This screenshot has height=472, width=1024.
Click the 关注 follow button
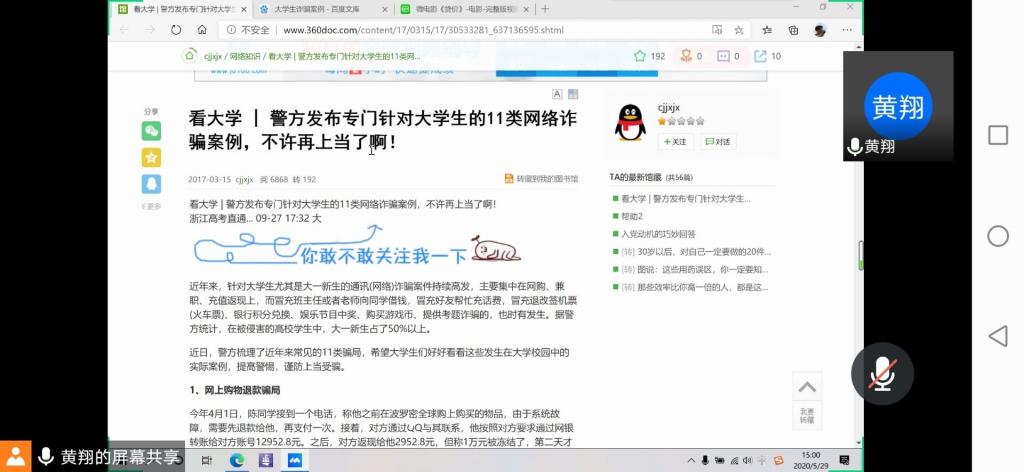tap(675, 142)
